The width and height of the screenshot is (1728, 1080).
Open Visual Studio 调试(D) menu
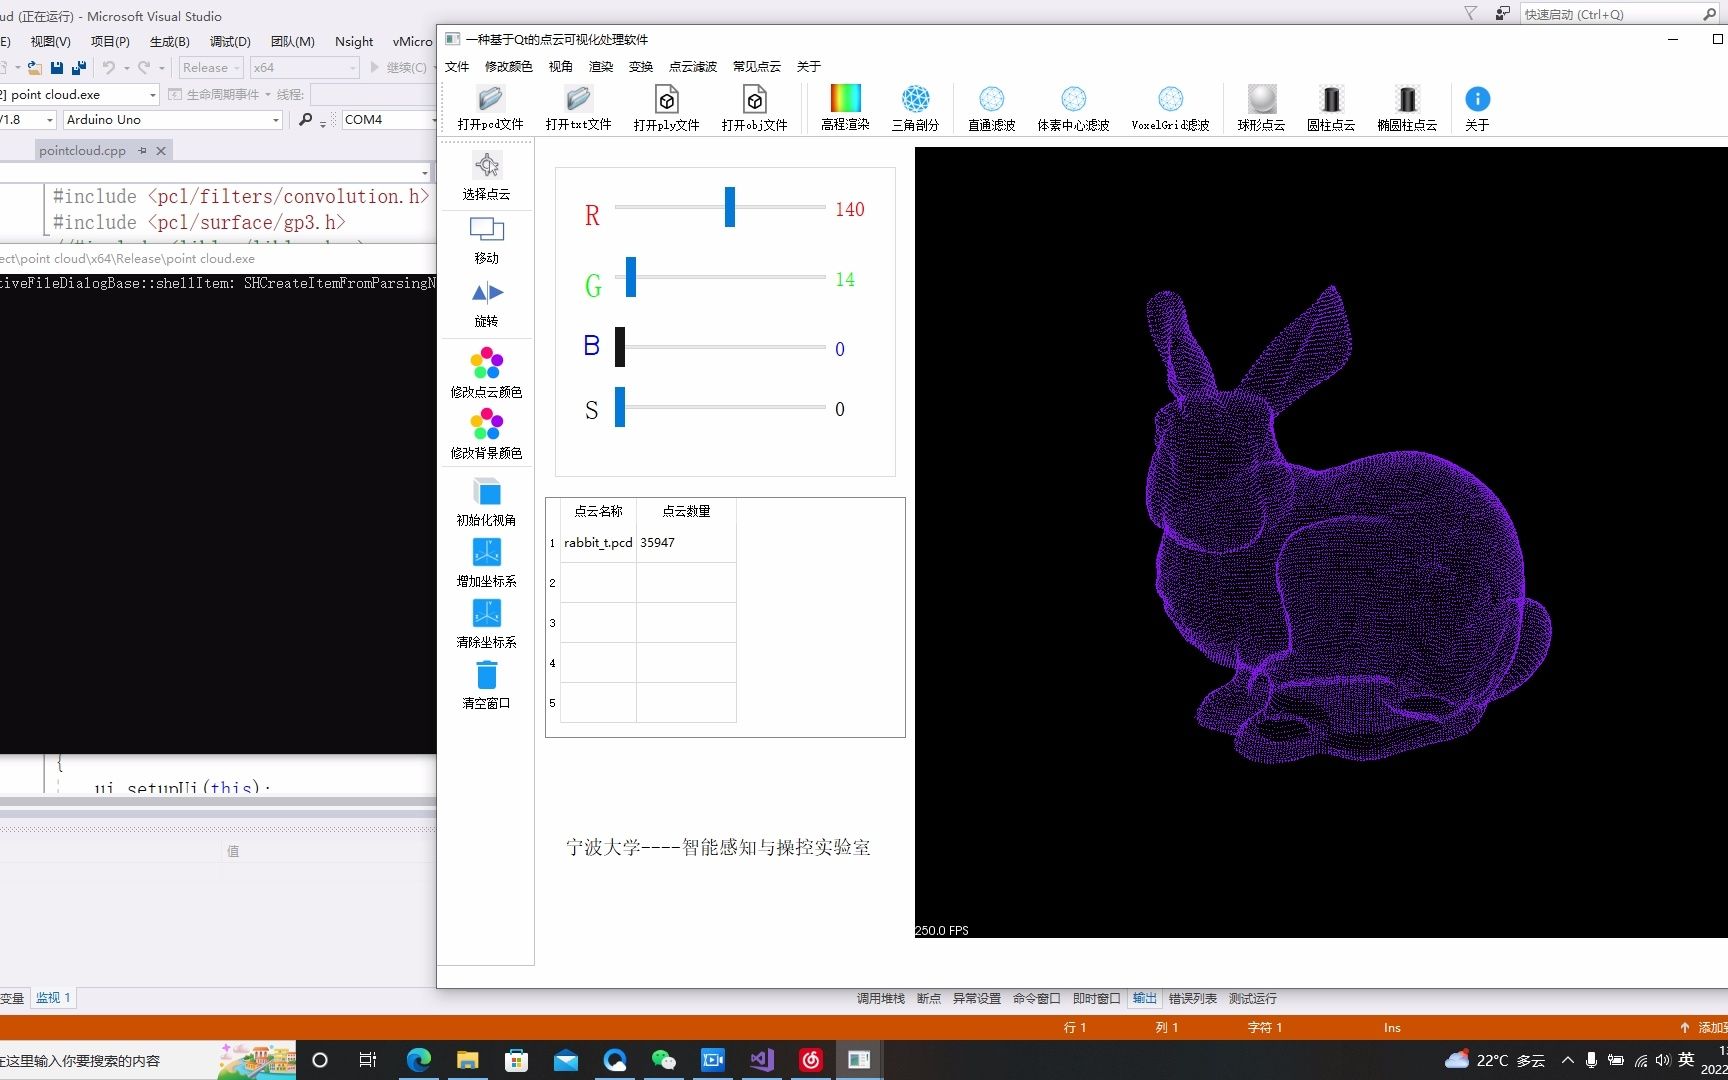(230, 41)
